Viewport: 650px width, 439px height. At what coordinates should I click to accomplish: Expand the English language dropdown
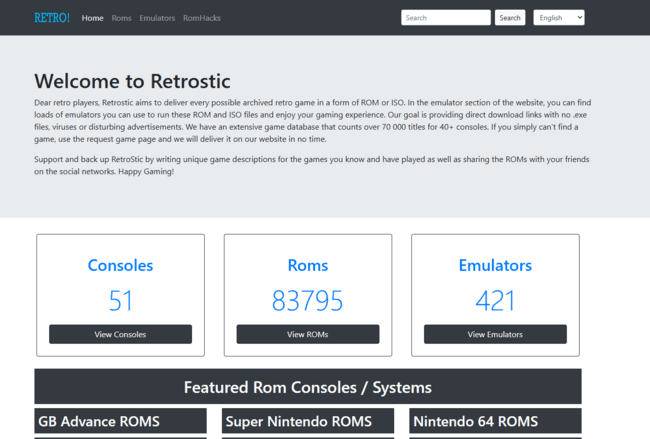(x=559, y=18)
